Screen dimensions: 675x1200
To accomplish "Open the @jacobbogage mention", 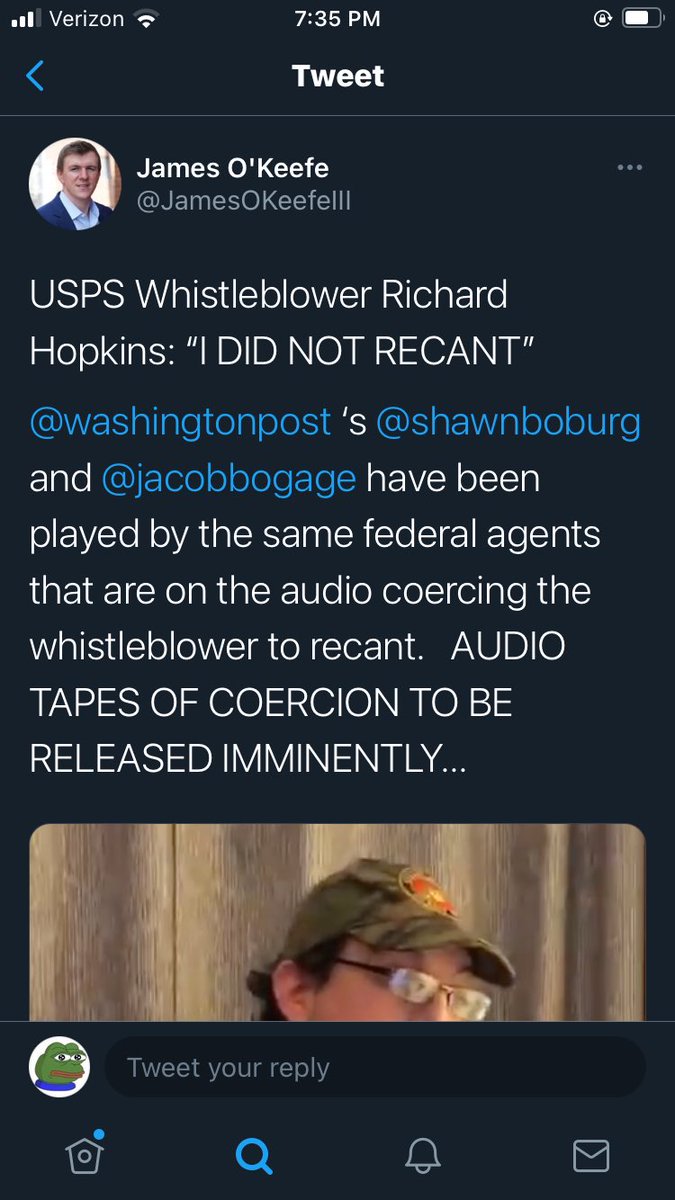I will tap(229, 478).
